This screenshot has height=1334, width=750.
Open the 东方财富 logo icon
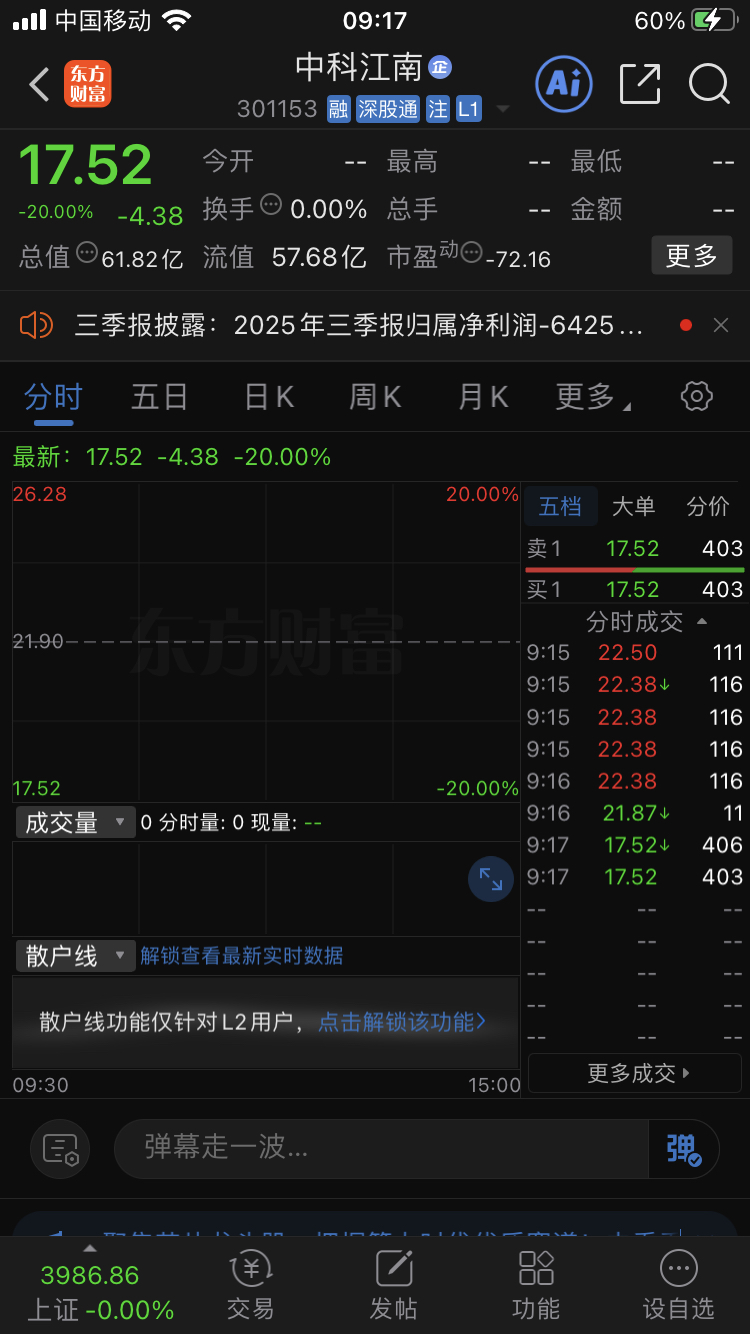tap(88, 84)
